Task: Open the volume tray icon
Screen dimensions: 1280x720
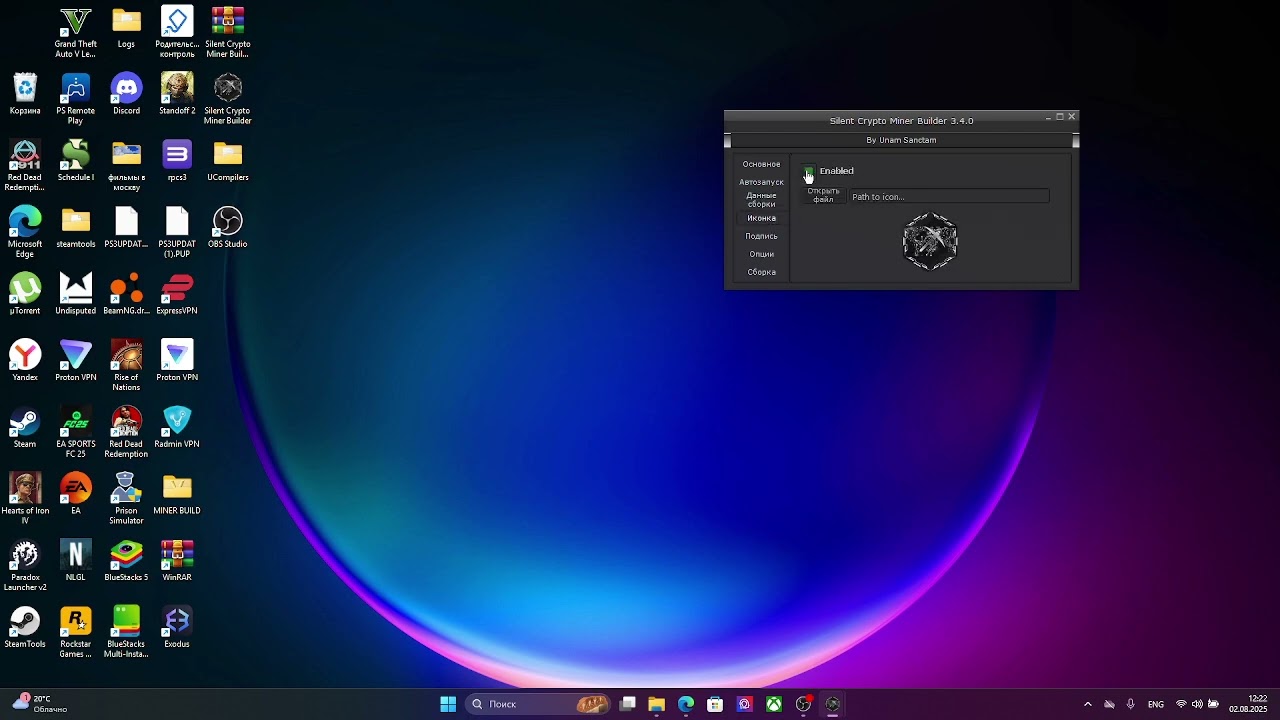Action: coord(1197,704)
